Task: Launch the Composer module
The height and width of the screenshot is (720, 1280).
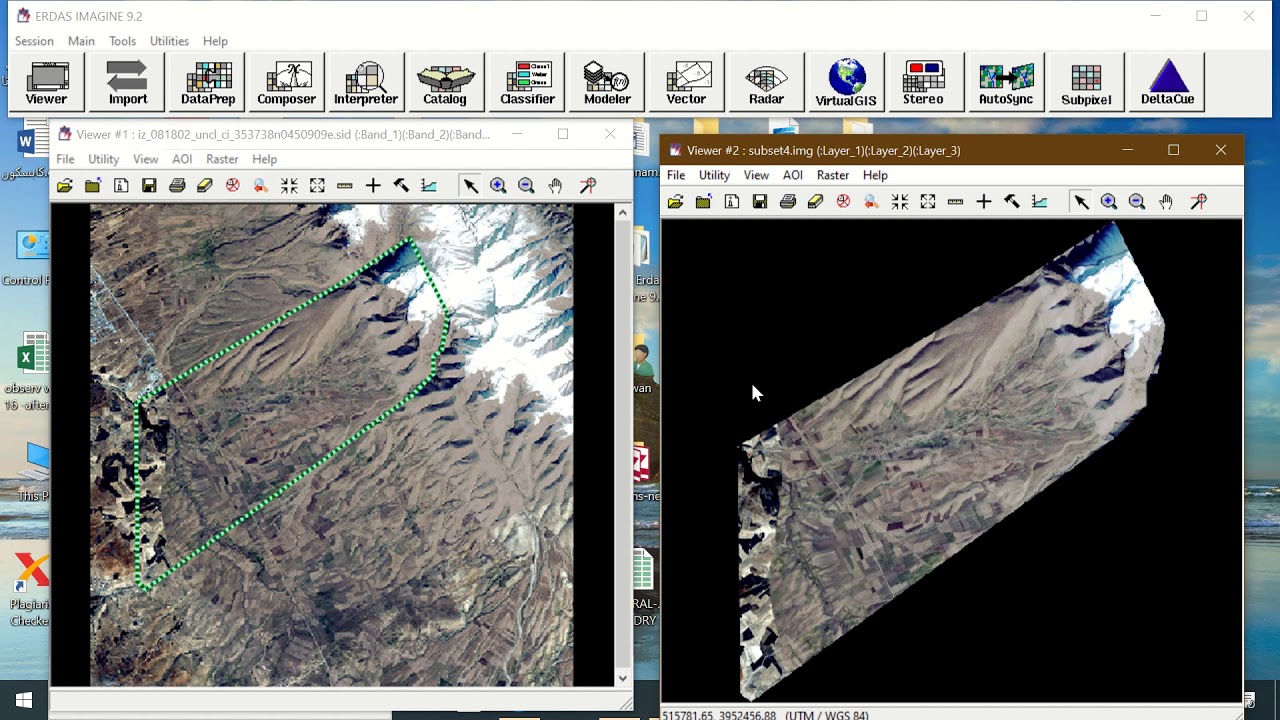Action: click(x=286, y=82)
